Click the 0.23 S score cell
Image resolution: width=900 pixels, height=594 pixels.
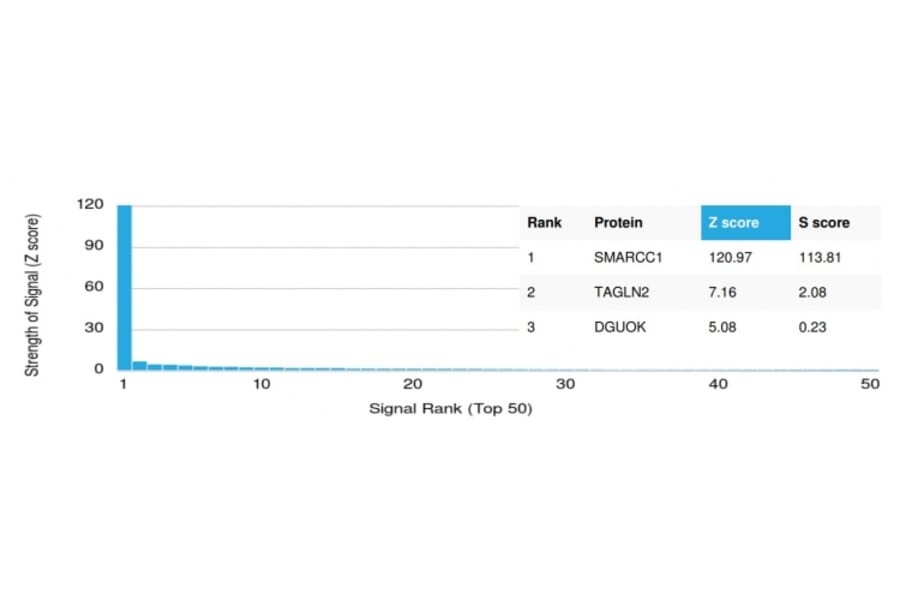point(812,326)
